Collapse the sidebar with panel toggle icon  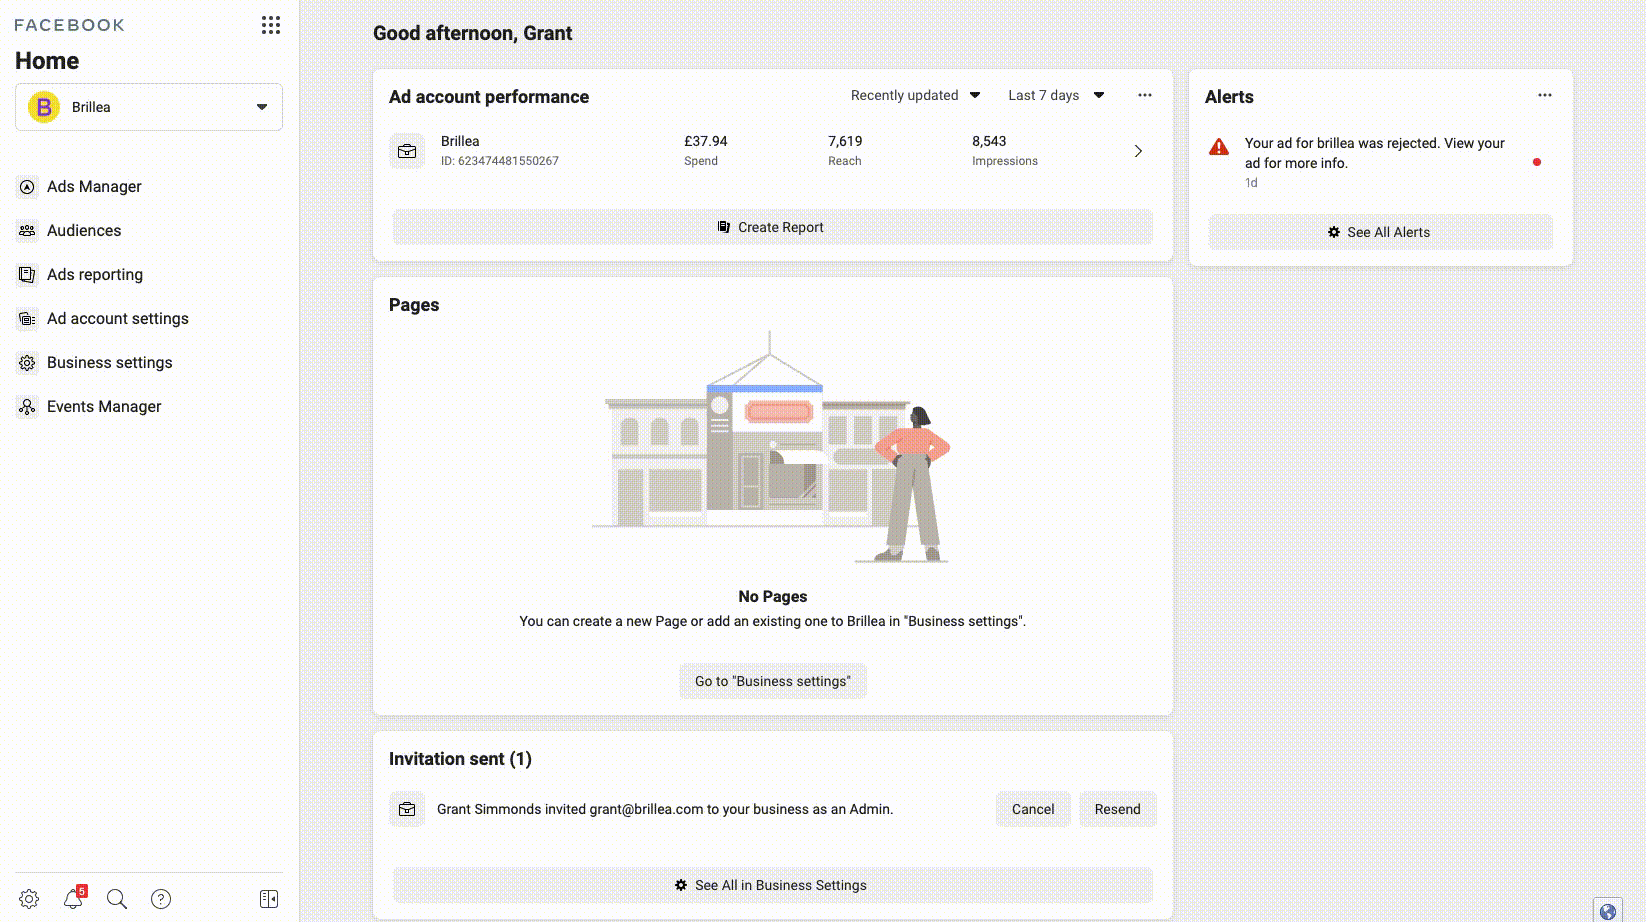(x=269, y=899)
